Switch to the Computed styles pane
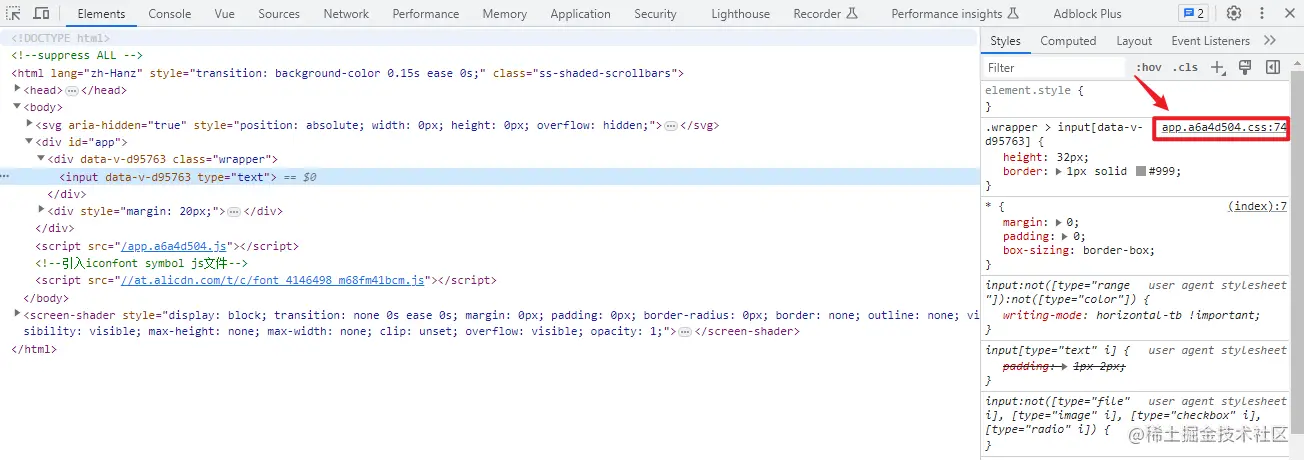 1068,41
